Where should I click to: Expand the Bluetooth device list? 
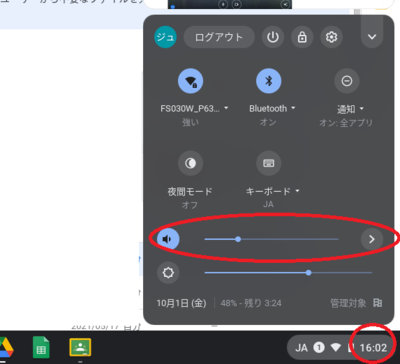pos(272,108)
